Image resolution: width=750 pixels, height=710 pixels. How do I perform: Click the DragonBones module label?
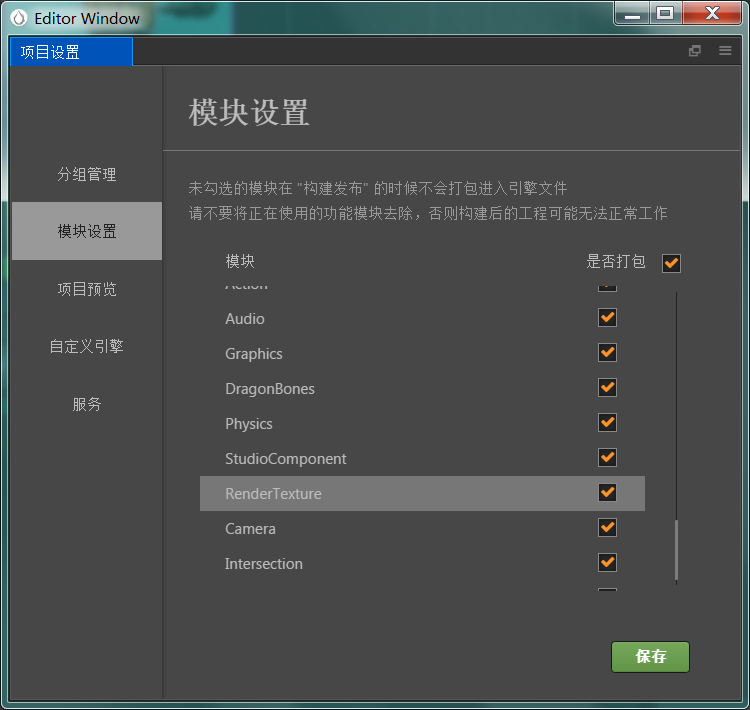click(270, 388)
